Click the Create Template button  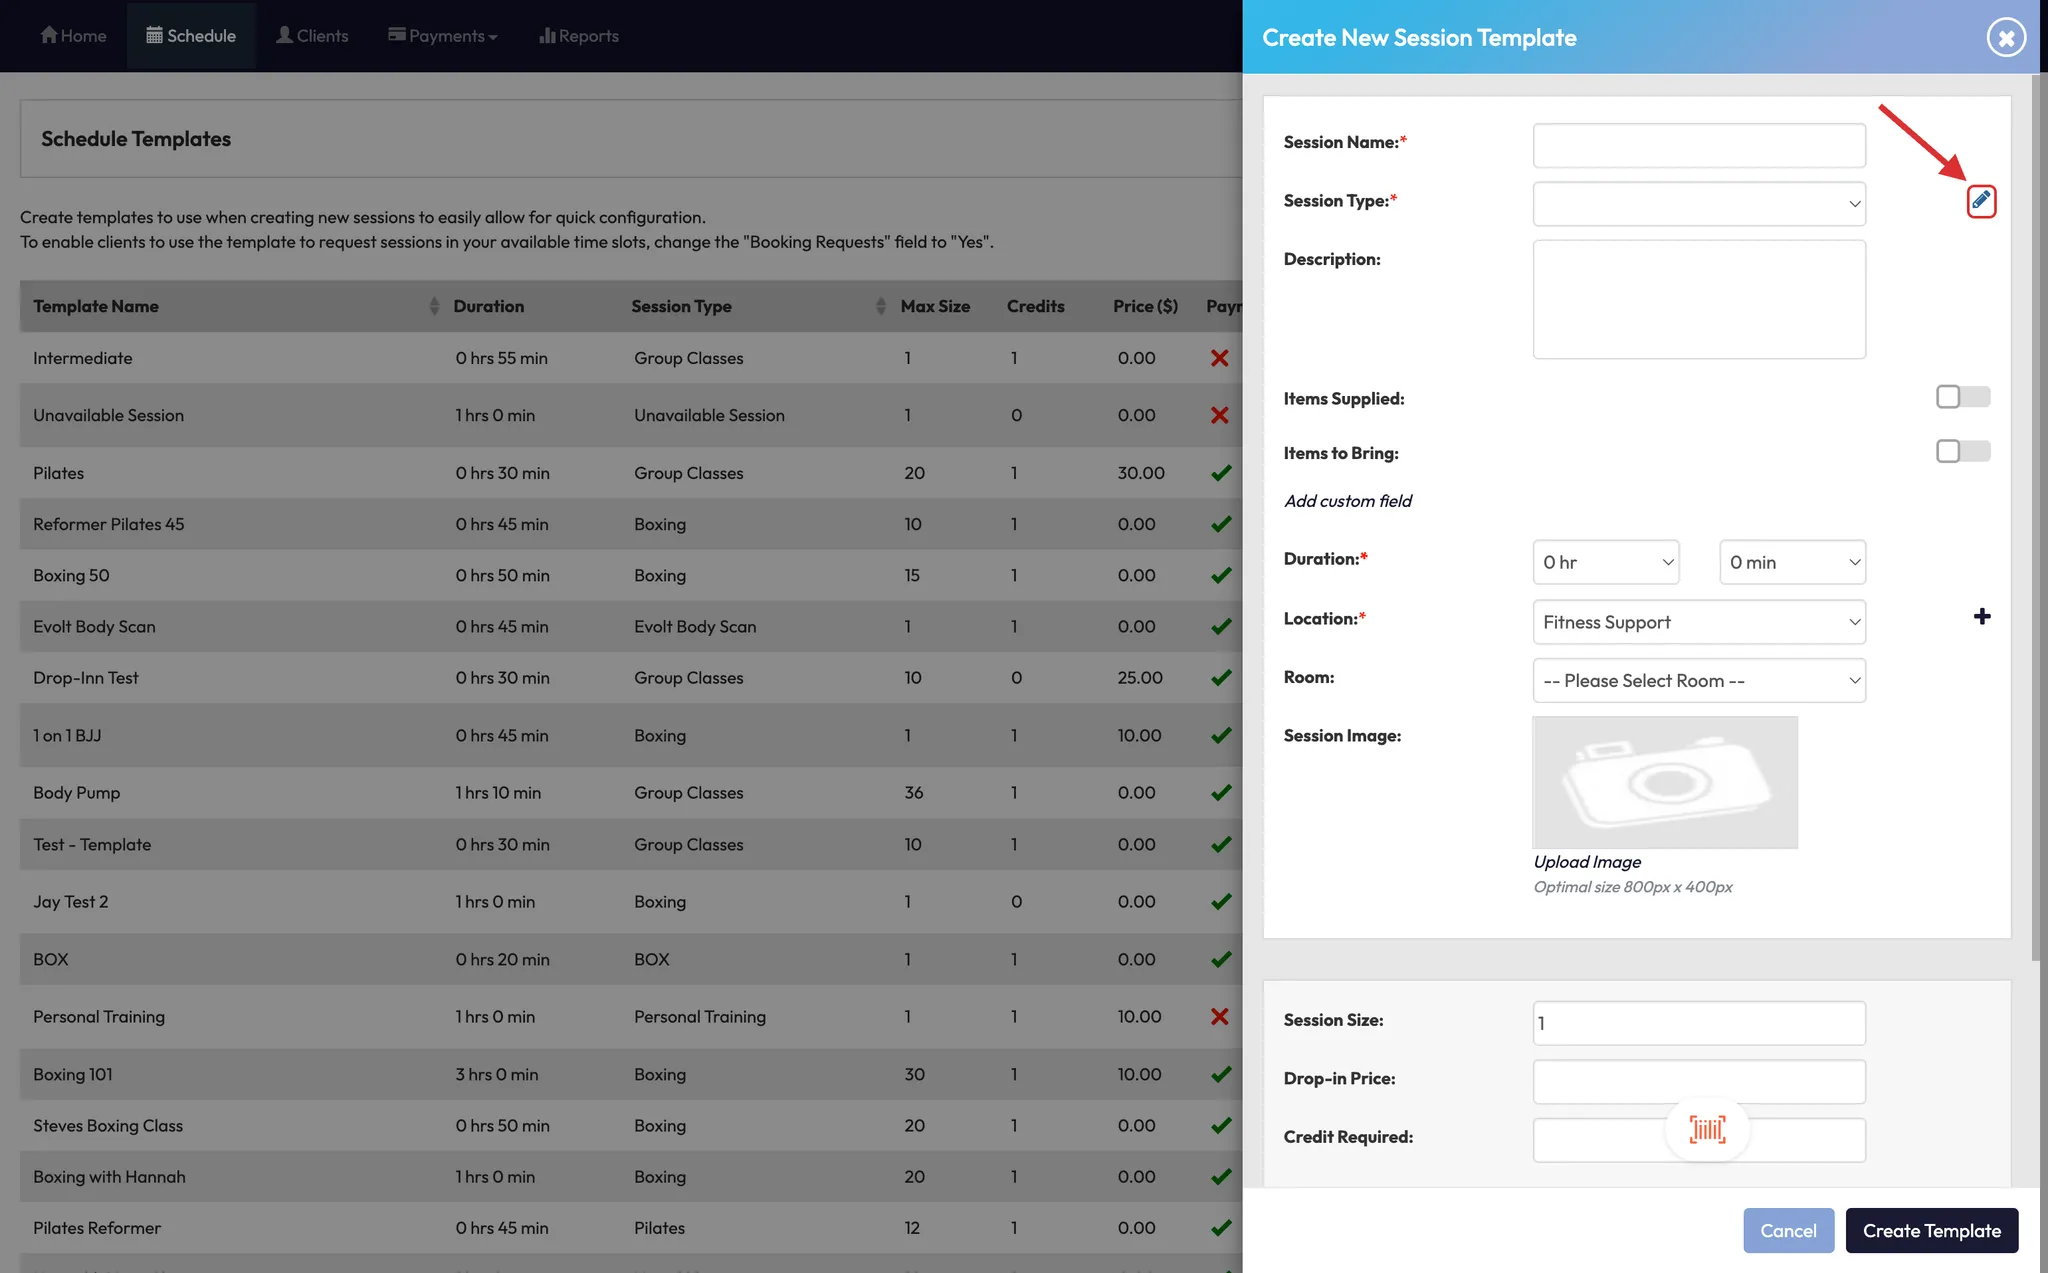pyautogui.click(x=1931, y=1231)
